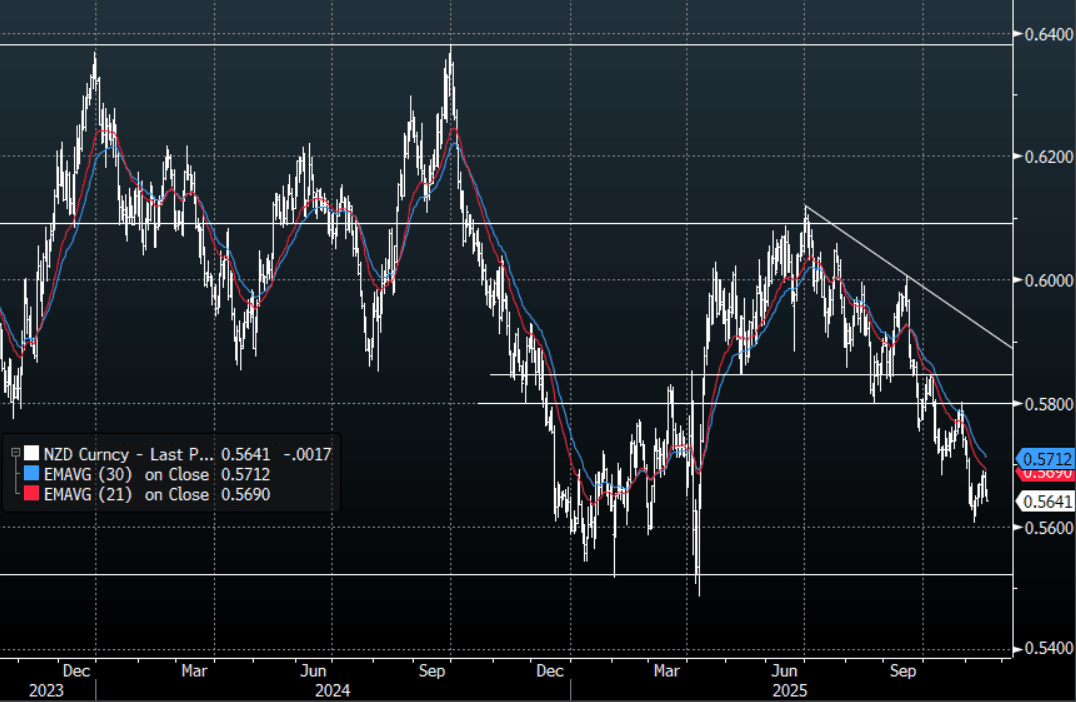The height and width of the screenshot is (702, 1076).
Task: Click the red 0.5690 price axis tag
Action: [1046, 473]
